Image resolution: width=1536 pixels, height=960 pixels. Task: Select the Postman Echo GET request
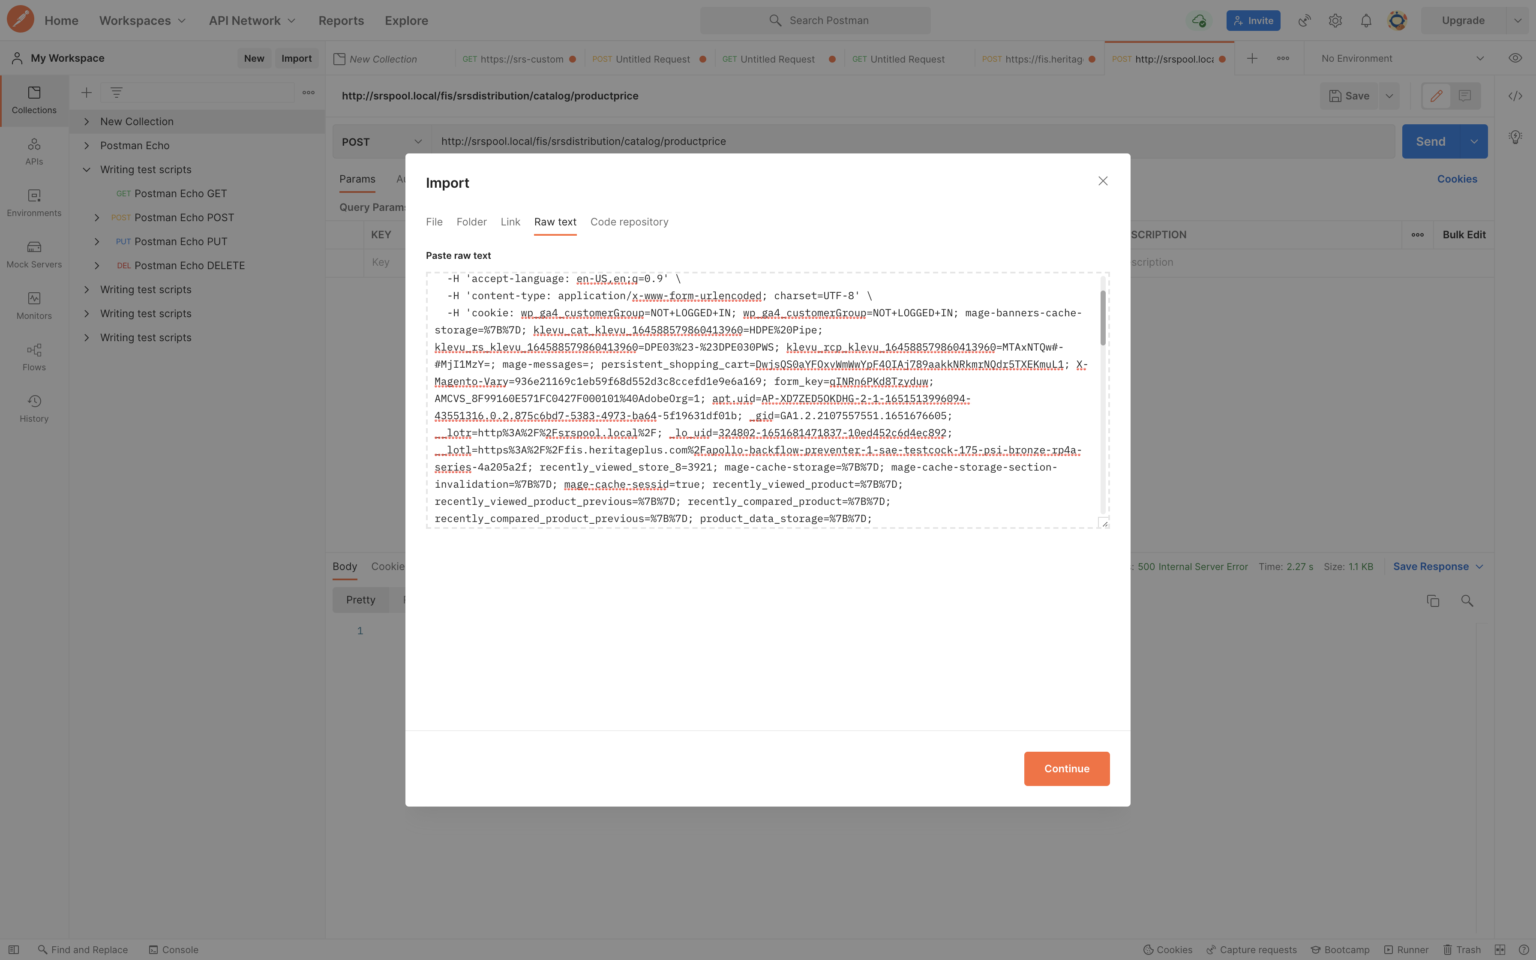click(x=180, y=193)
